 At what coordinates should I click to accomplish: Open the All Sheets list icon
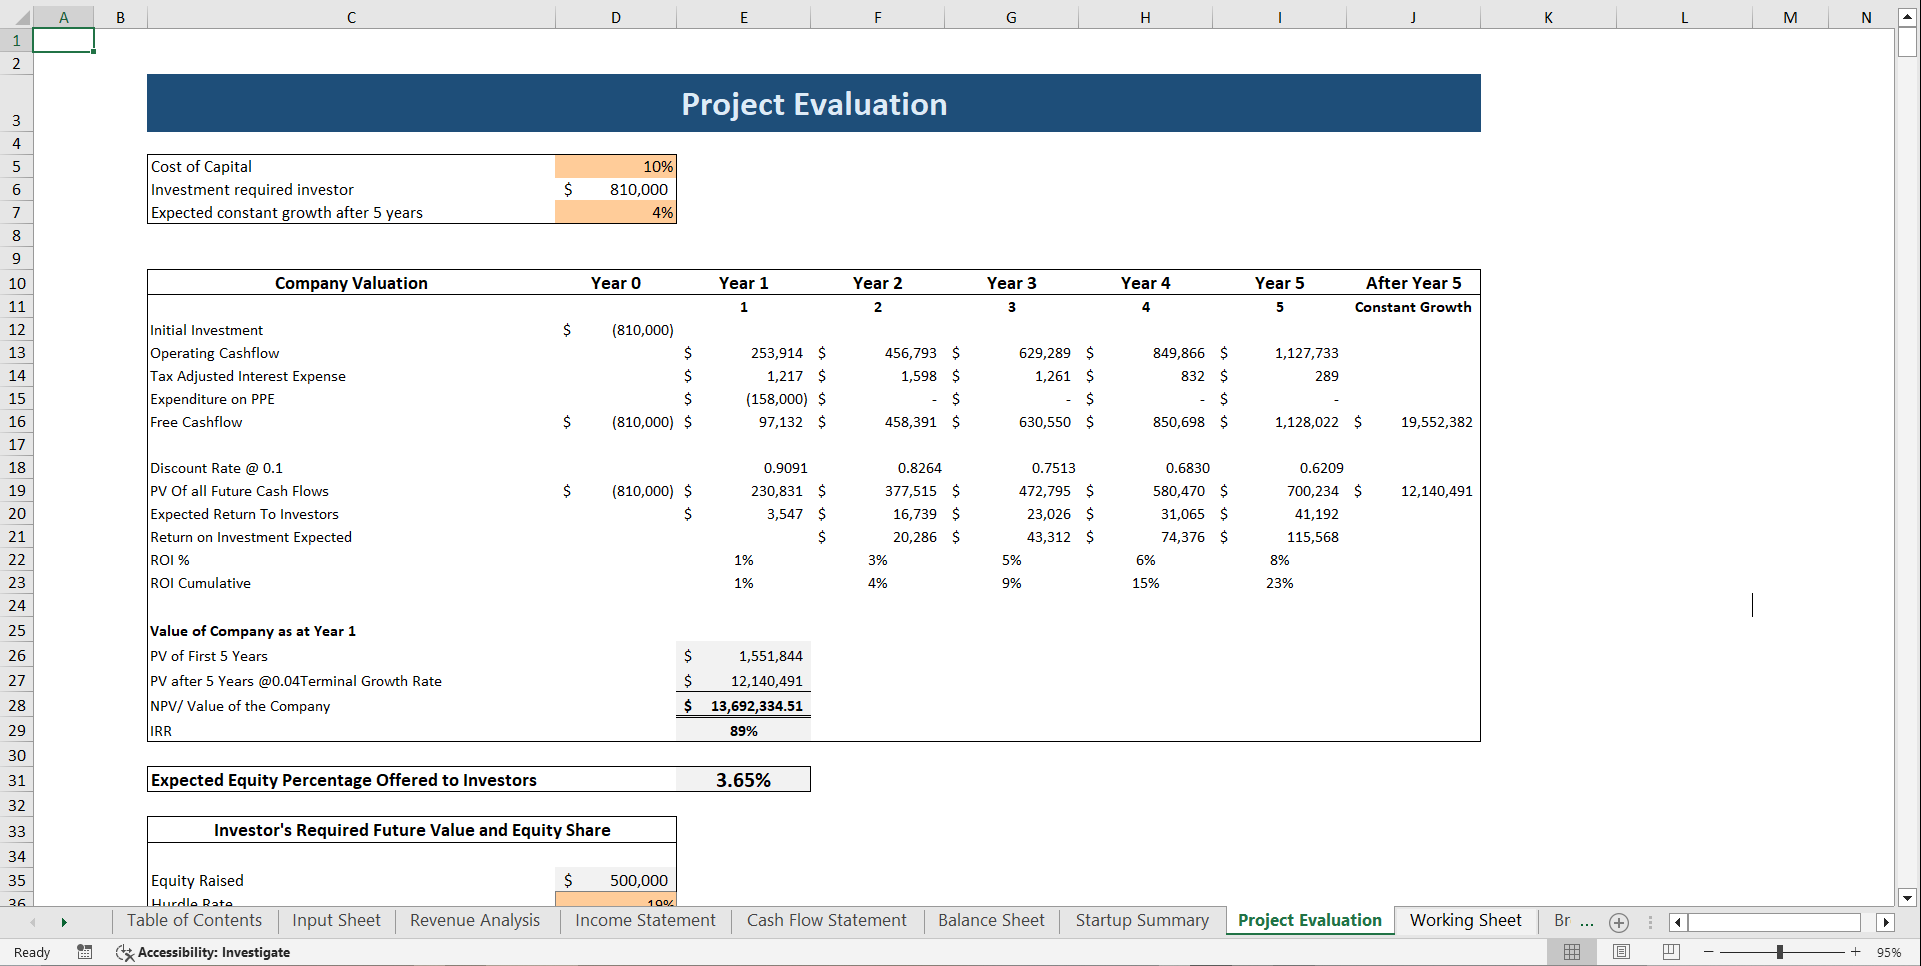(x=1648, y=923)
